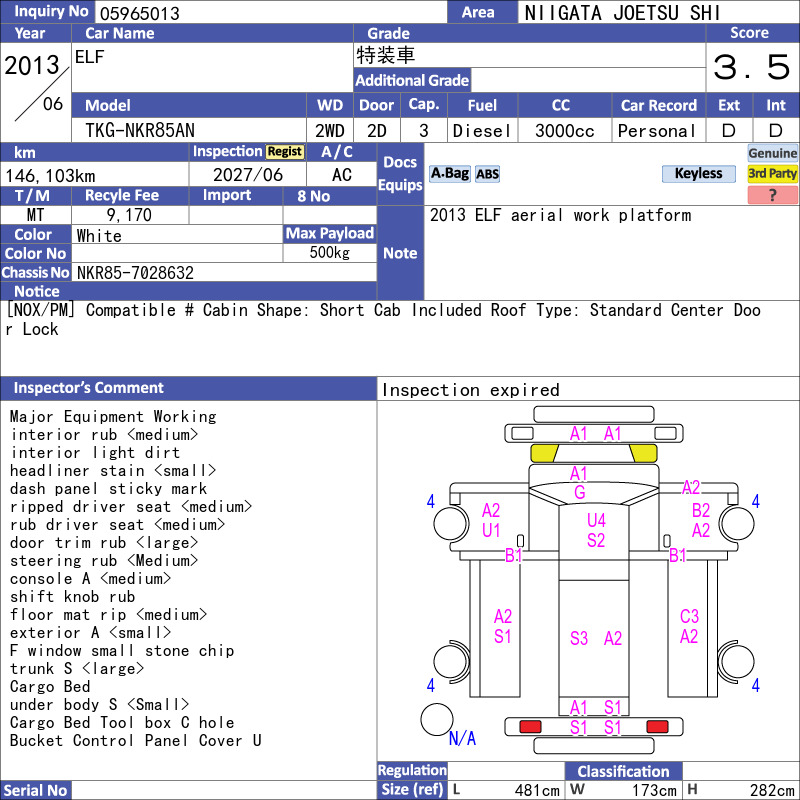Image resolution: width=800 pixels, height=800 pixels.
Task: Click 'Bucket Control Panel Cover U' line
Action: point(135,740)
